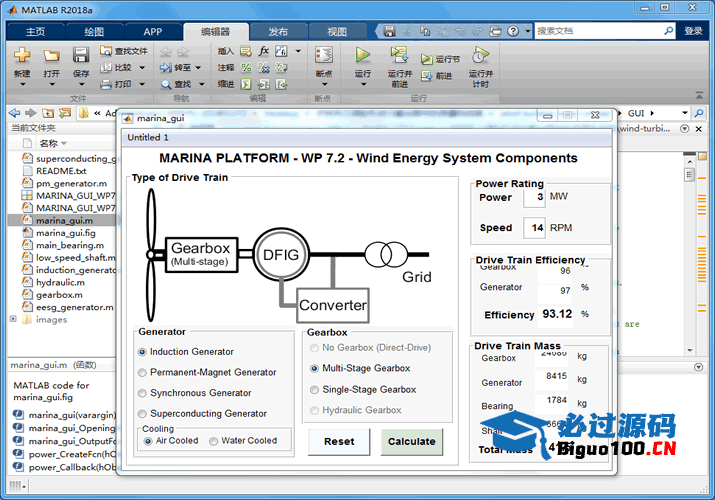This screenshot has width=715, height=500.
Task: Click the insert section icon next to 插入
Action: tap(246, 51)
